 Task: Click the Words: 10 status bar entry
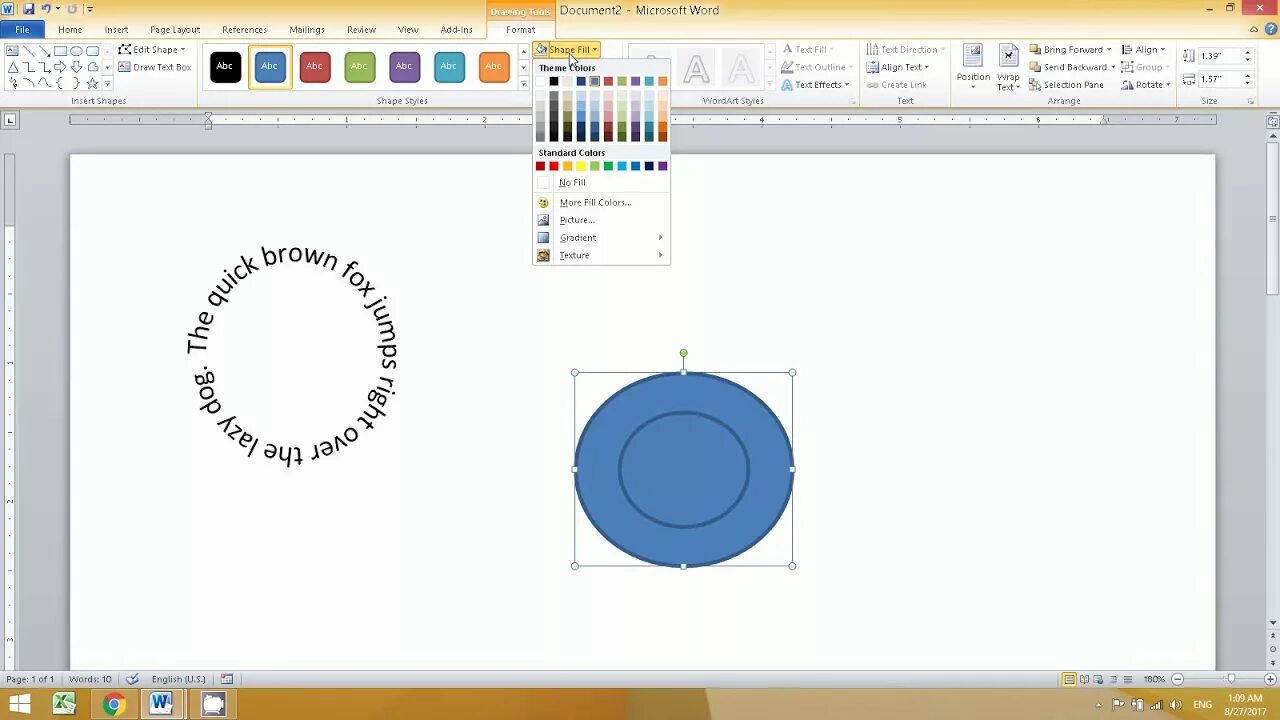click(x=91, y=680)
